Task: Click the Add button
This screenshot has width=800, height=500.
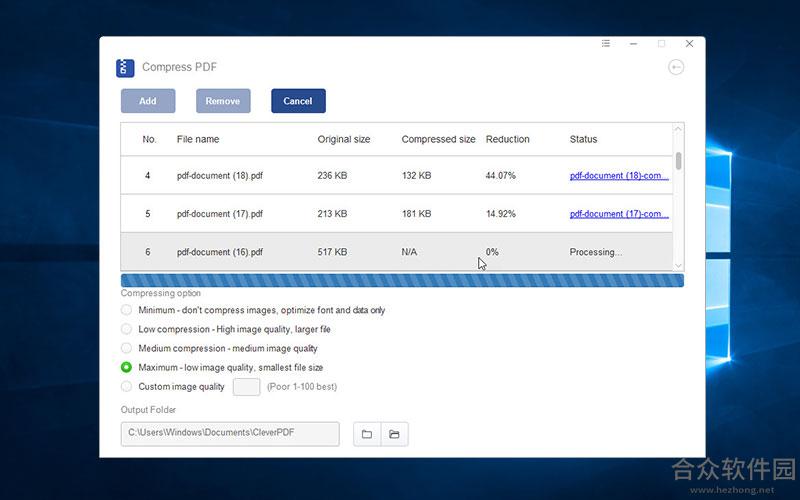Action: (x=148, y=101)
